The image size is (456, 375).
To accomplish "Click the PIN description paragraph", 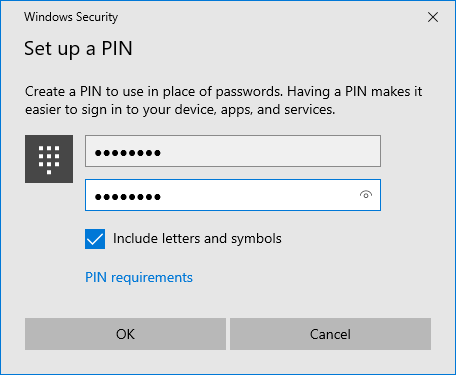I will (x=223, y=100).
